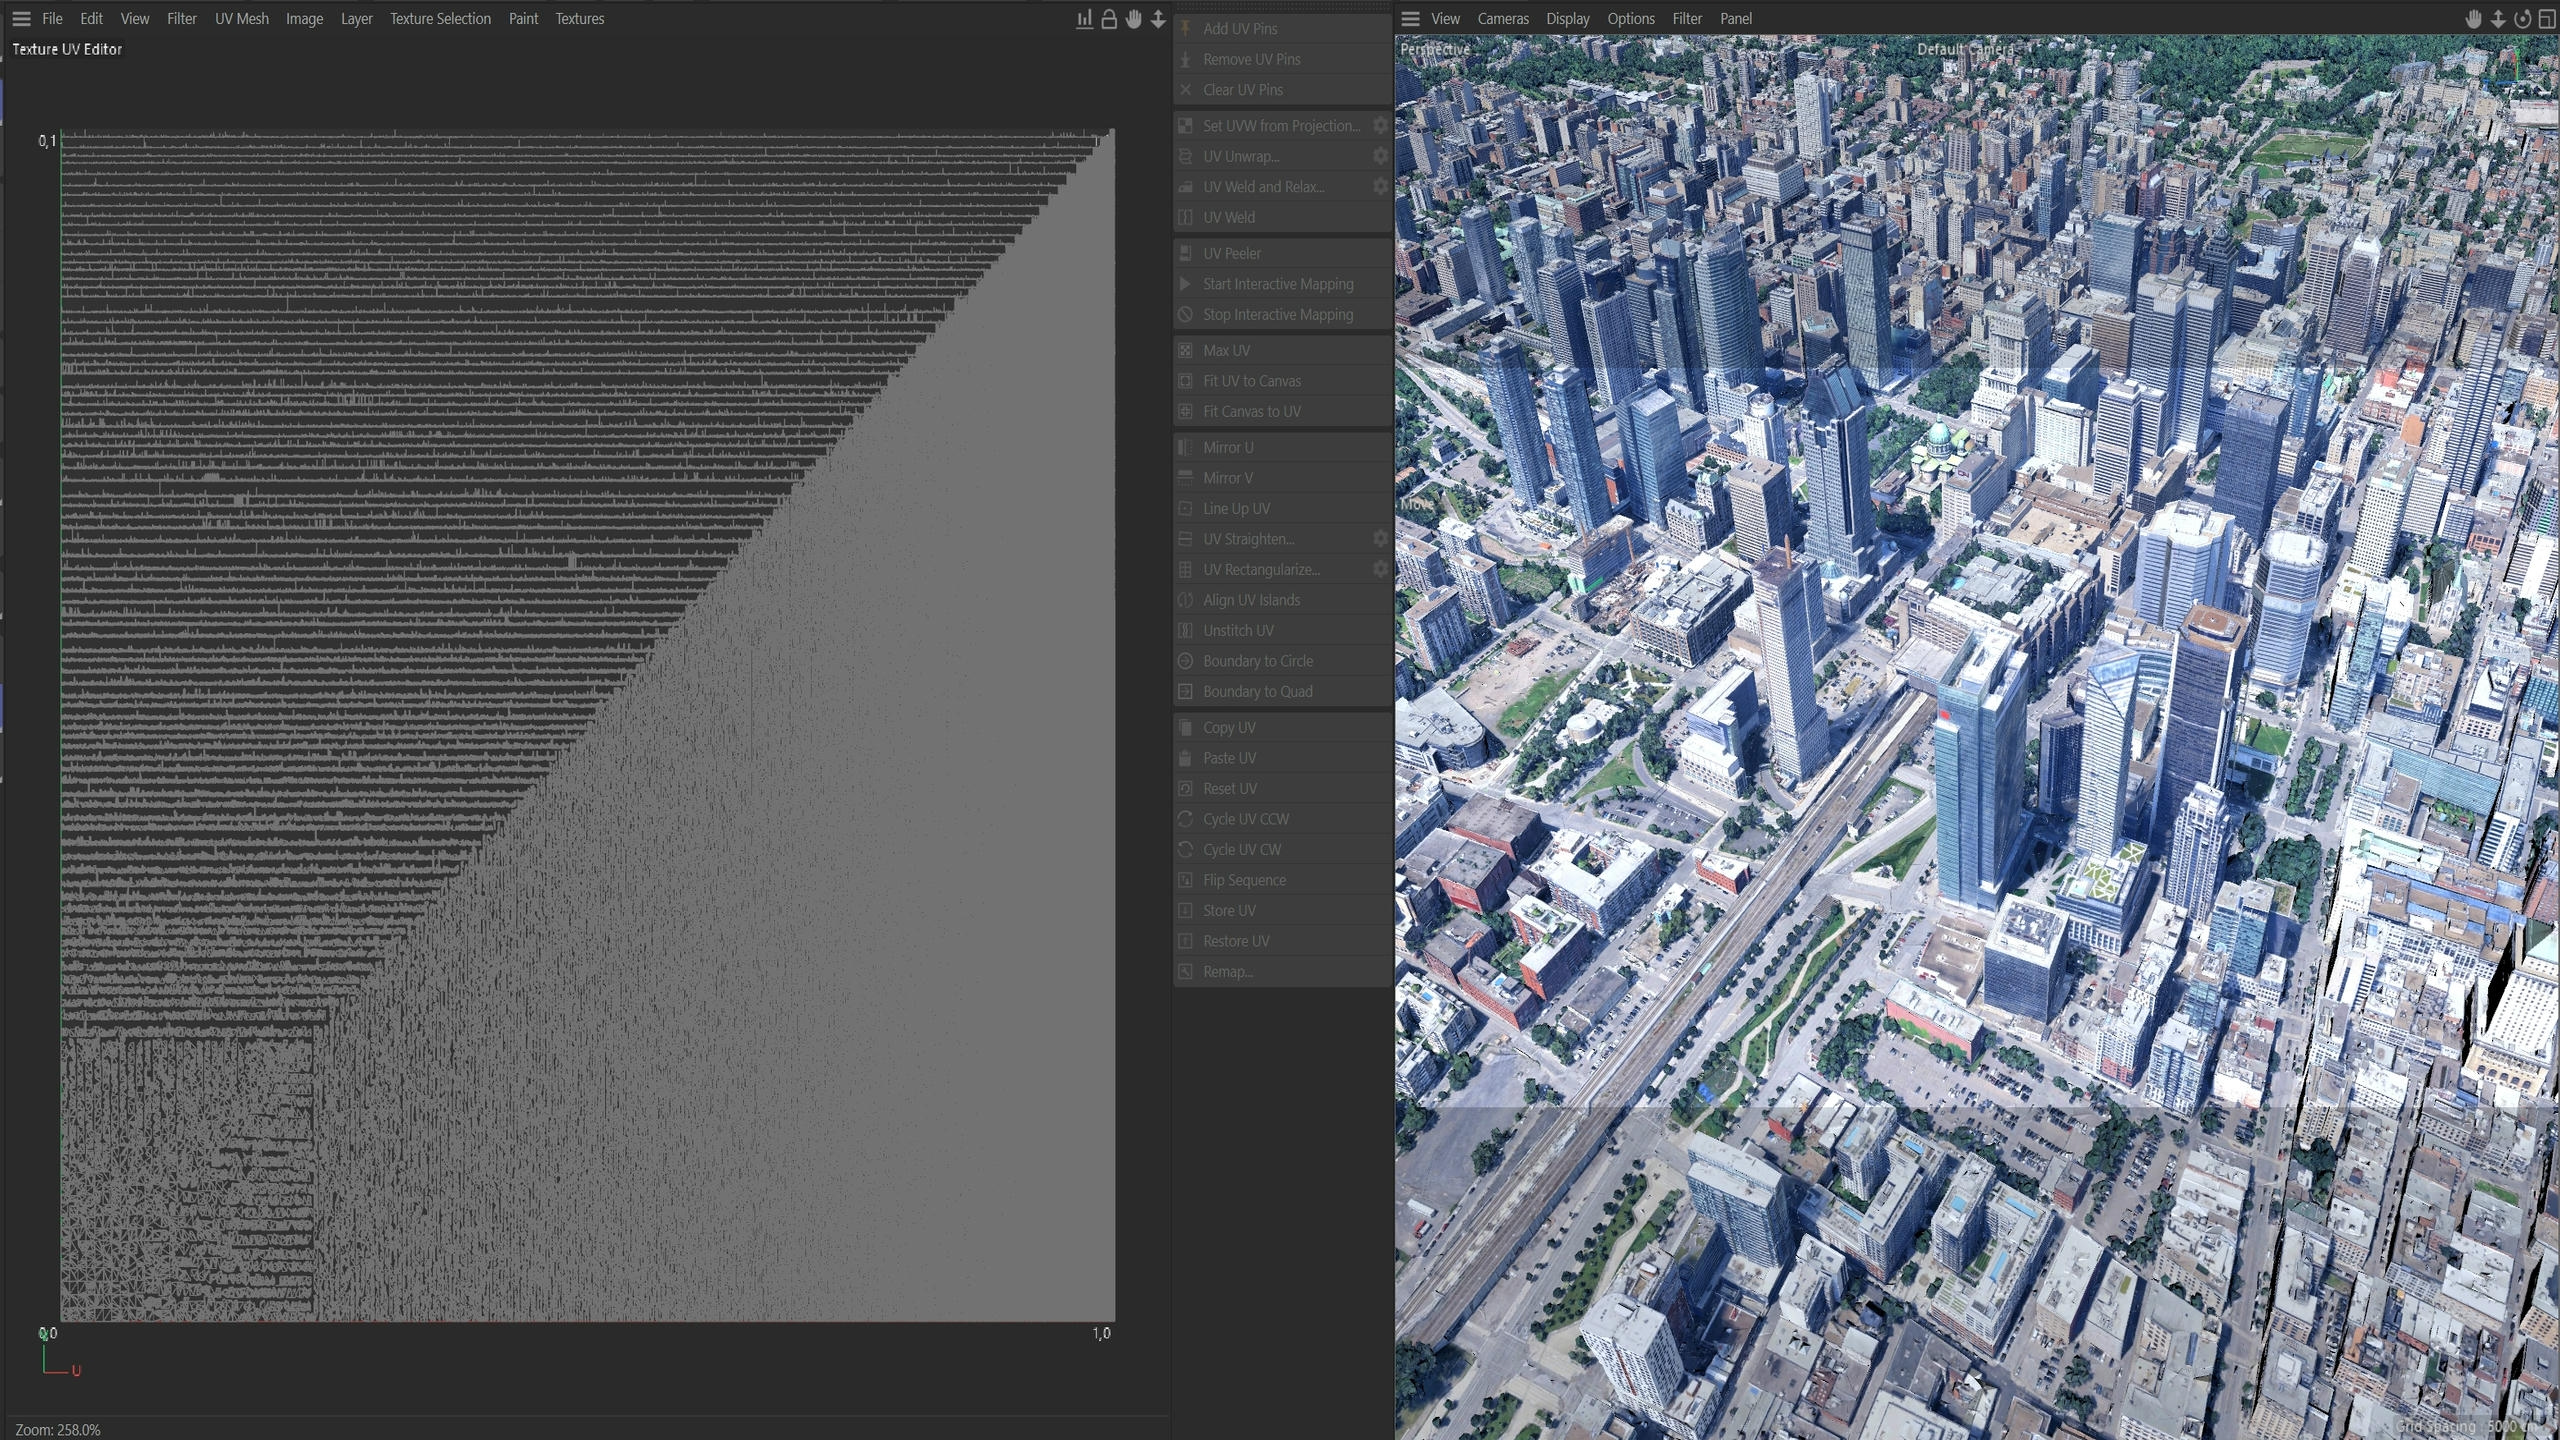Click Align UV Islands
This screenshot has width=2560, height=1440.
click(1282, 600)
